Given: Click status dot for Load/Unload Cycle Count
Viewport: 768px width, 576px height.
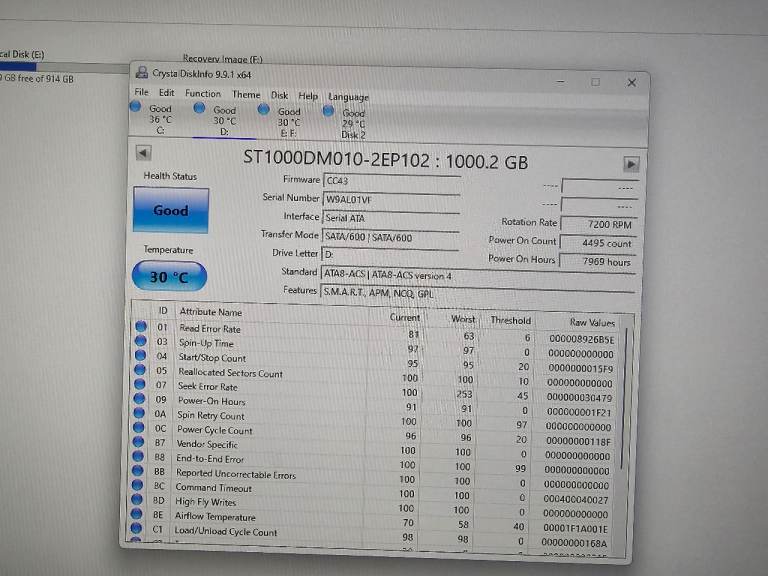Looking at the screenshot, I should (136, 528).
